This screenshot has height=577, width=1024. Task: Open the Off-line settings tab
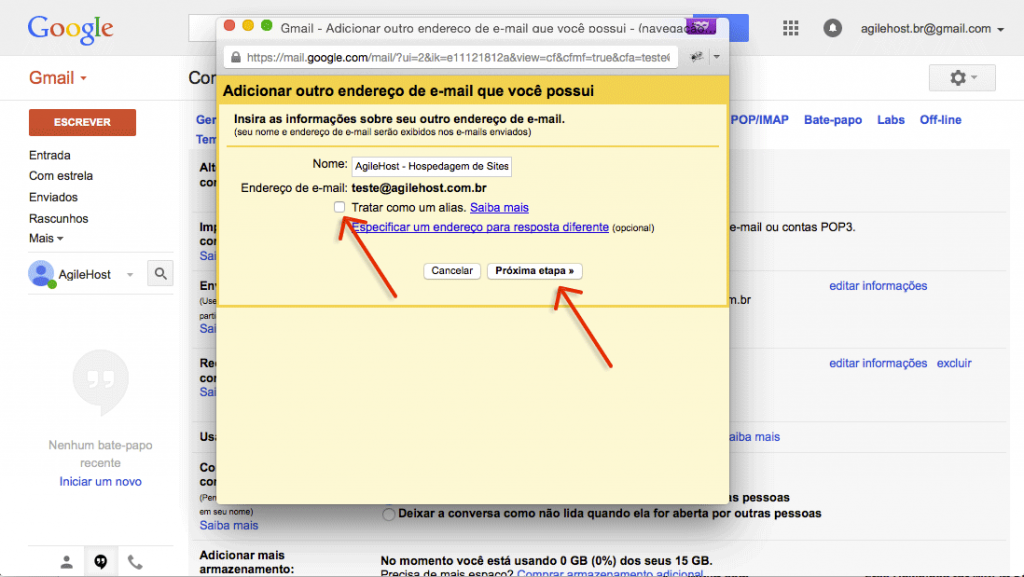[x=940, y=120]
